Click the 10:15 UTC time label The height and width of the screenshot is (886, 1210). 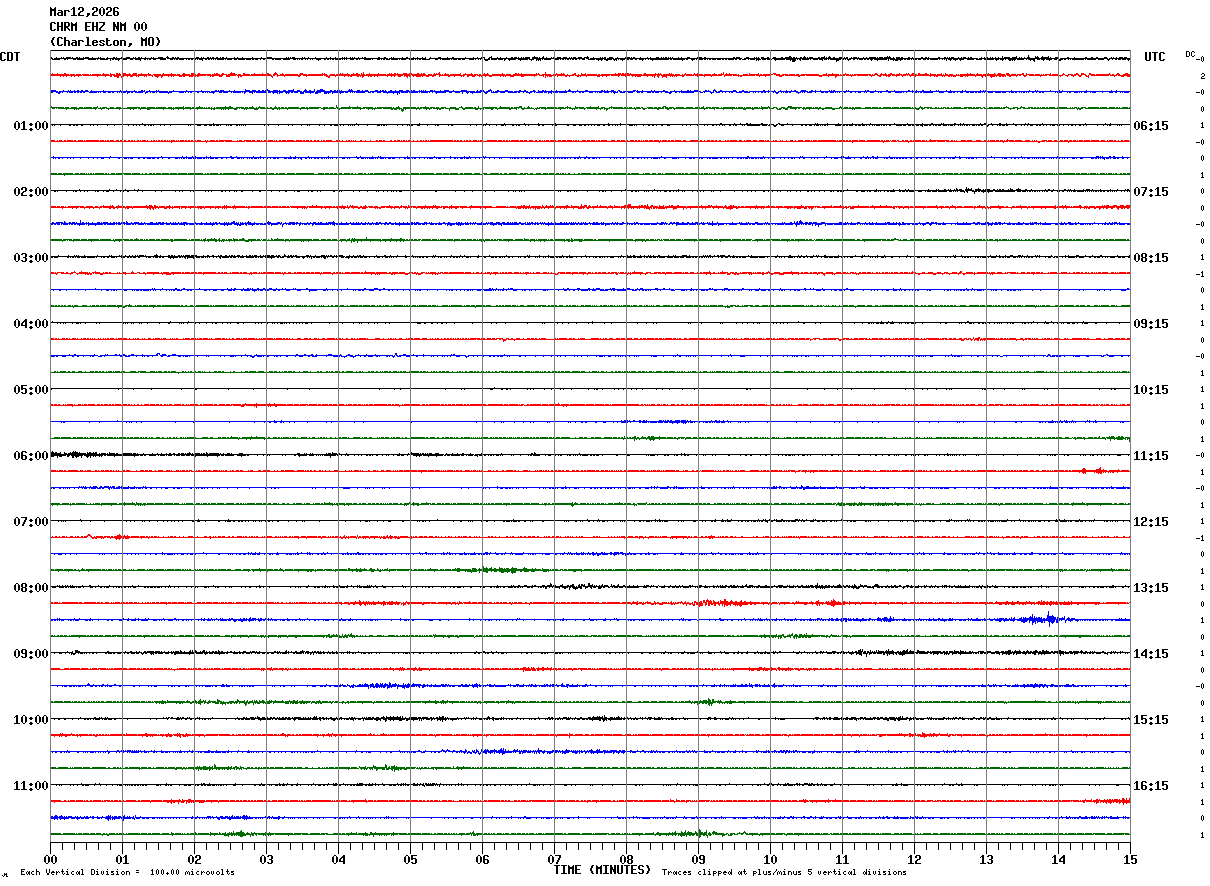click(x=1151, y=390)
